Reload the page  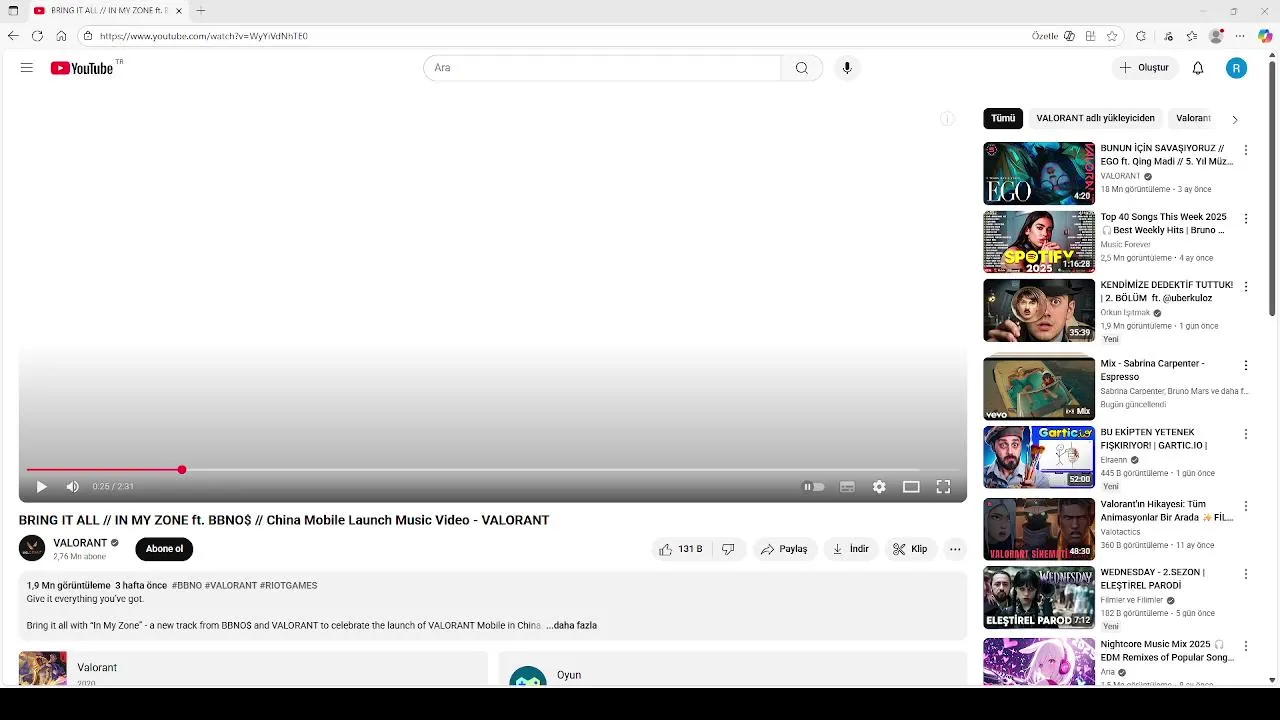coord(37,36)
